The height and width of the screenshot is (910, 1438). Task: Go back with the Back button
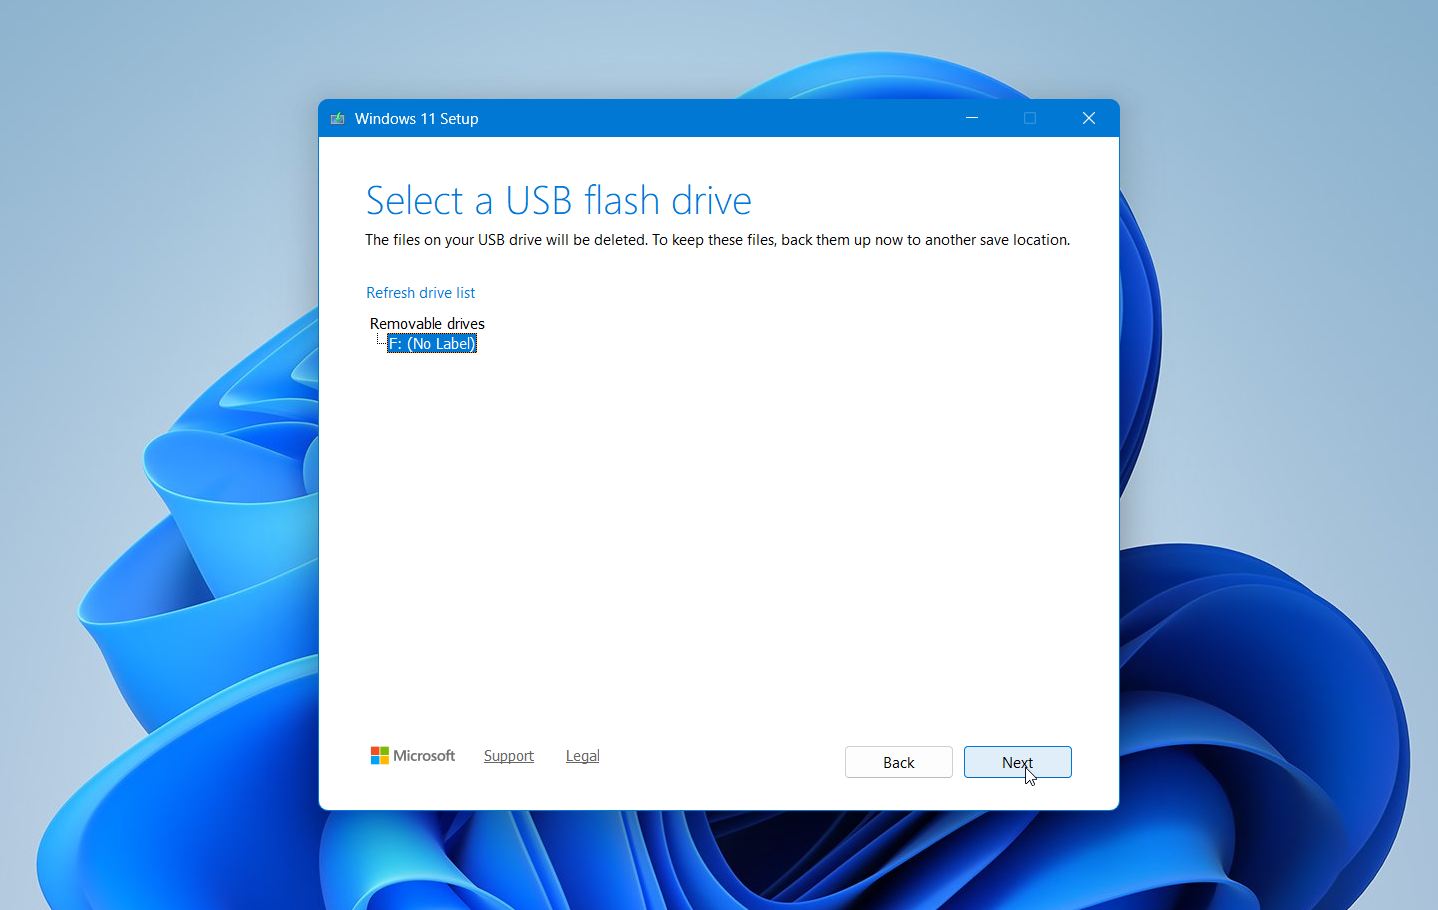[898, 762]
